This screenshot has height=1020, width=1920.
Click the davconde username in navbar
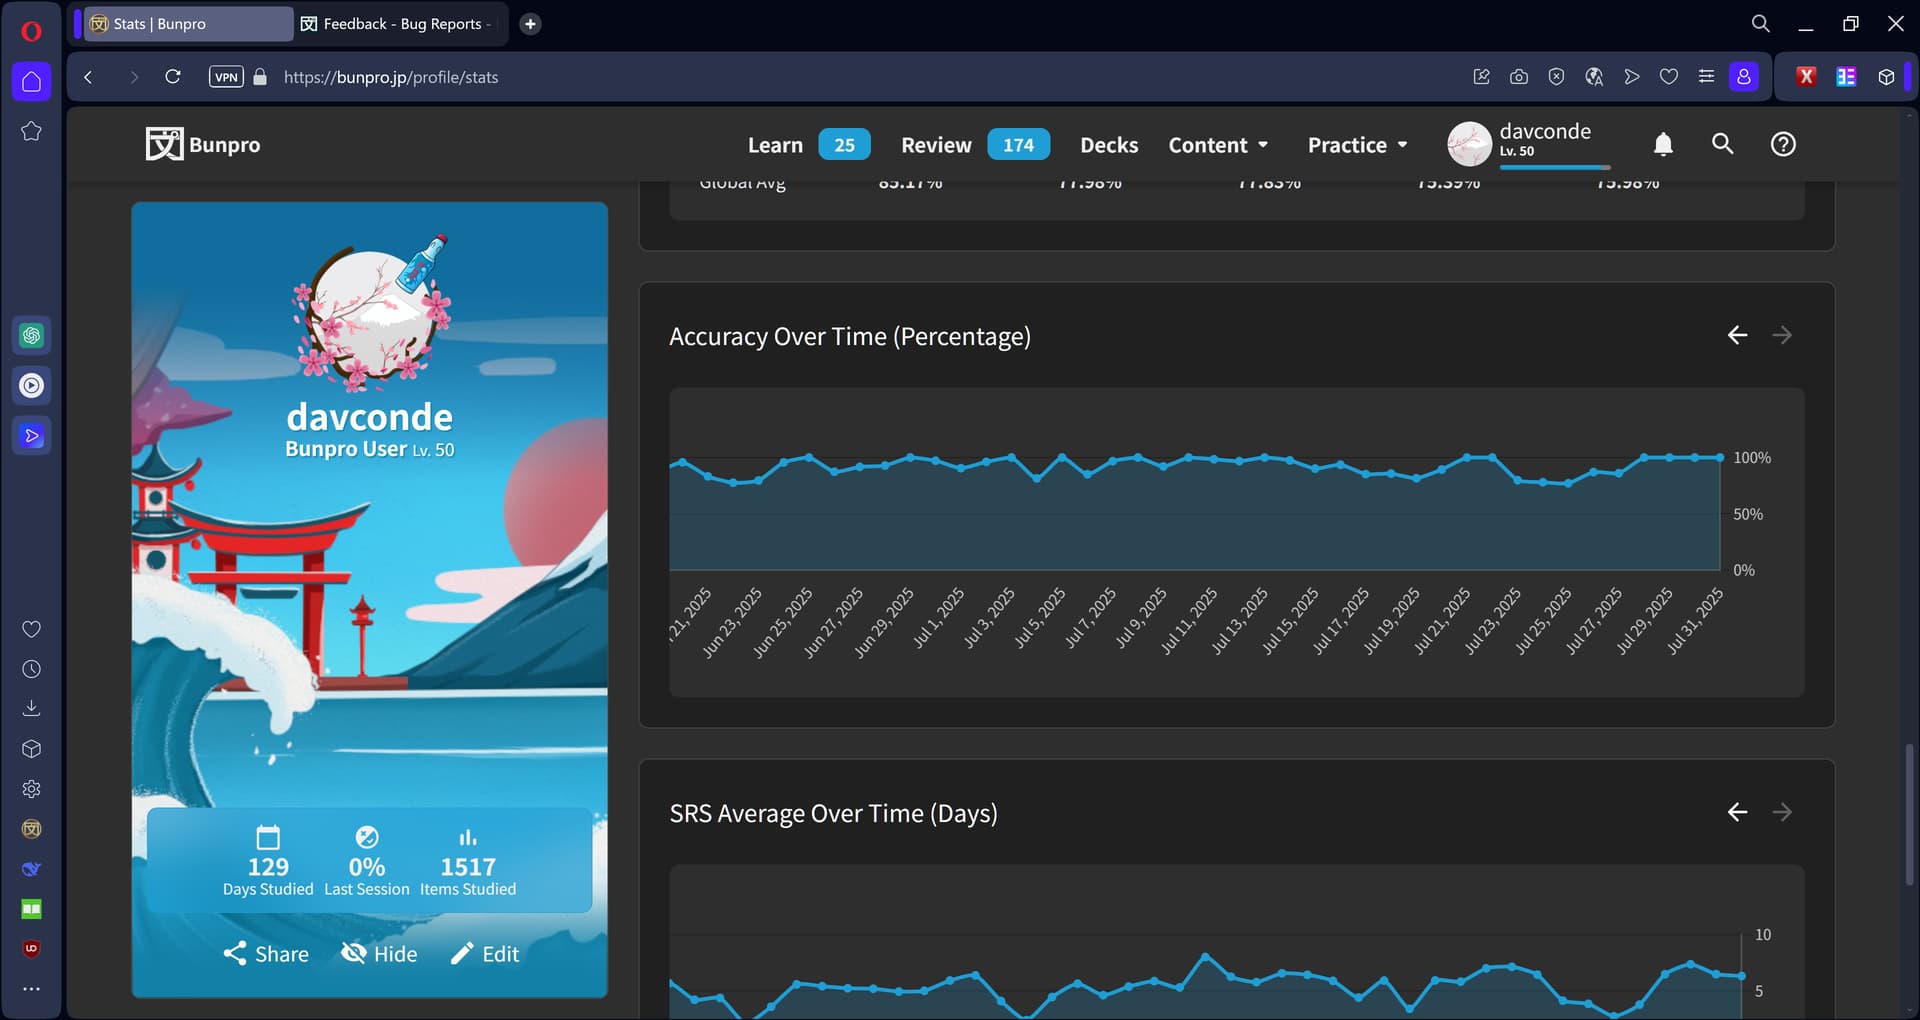[x=1545, y=131]
